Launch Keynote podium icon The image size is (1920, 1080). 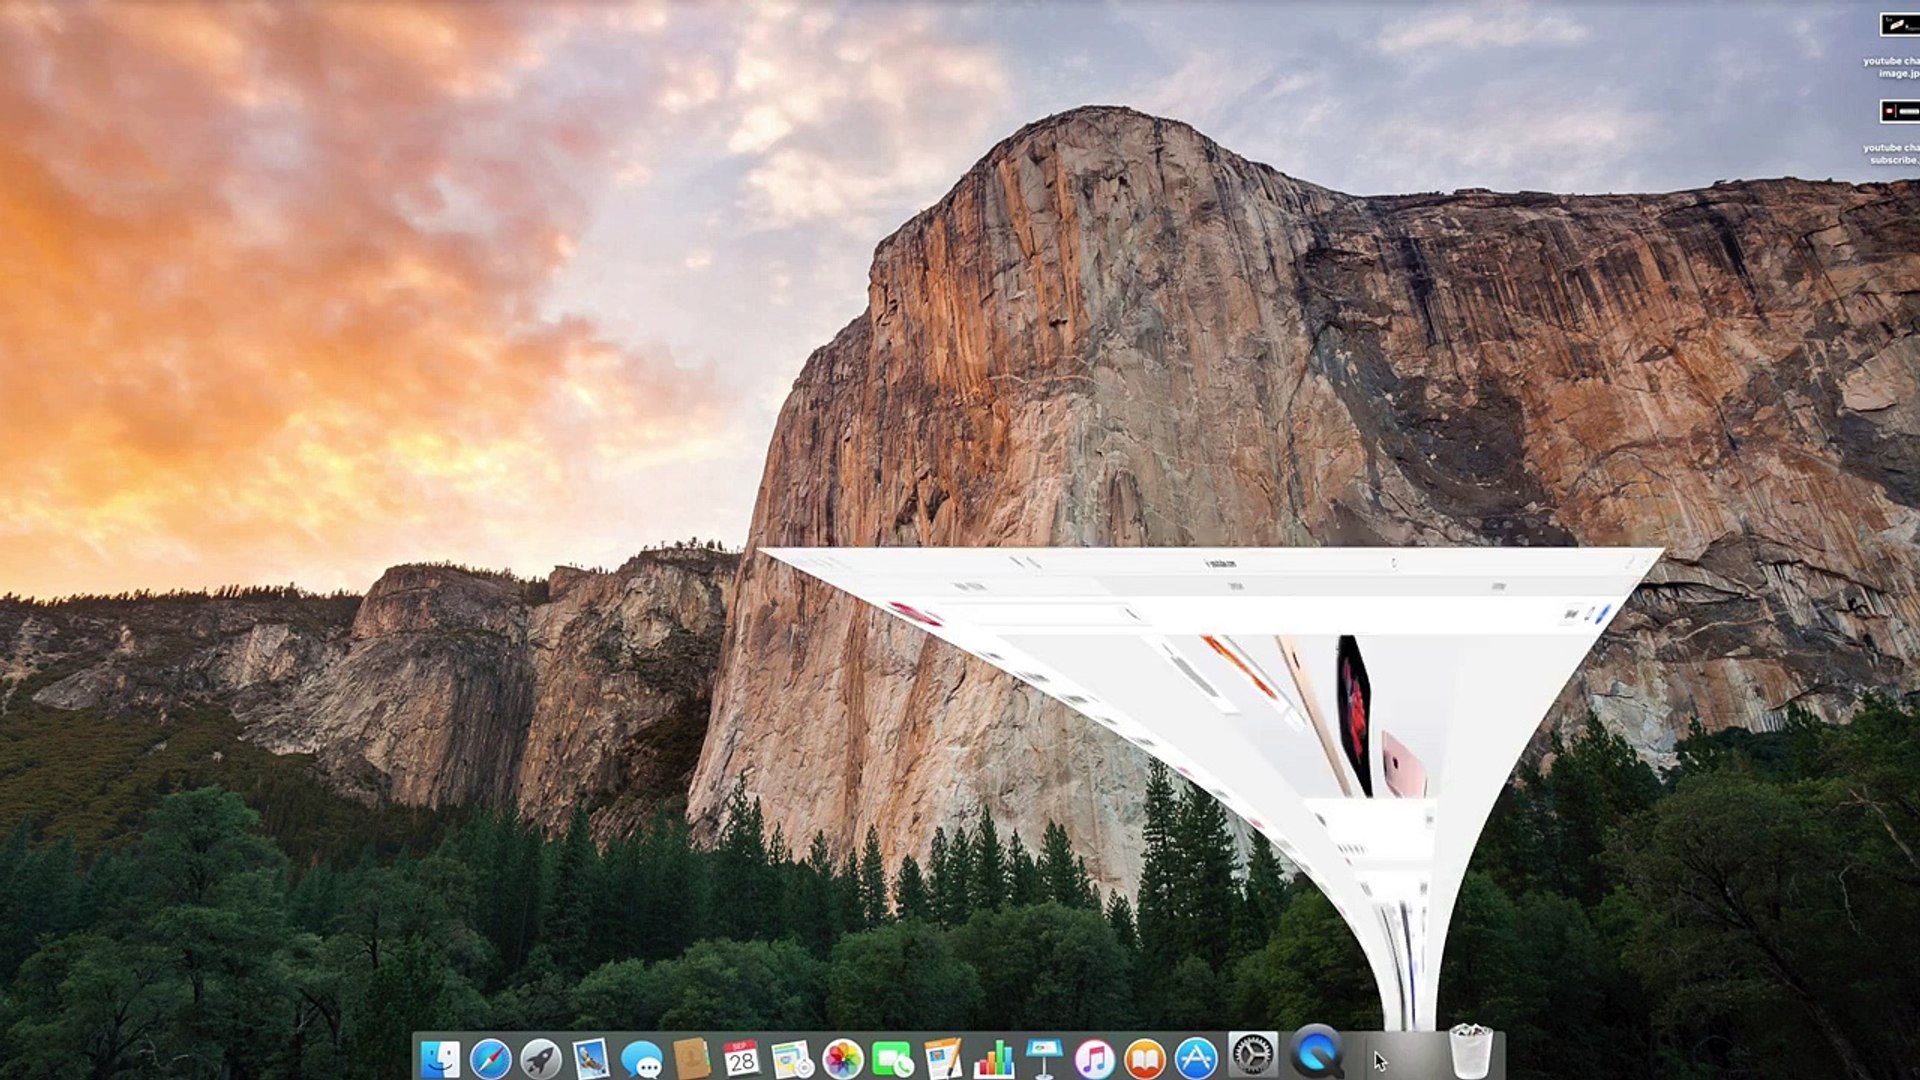1044,1058
